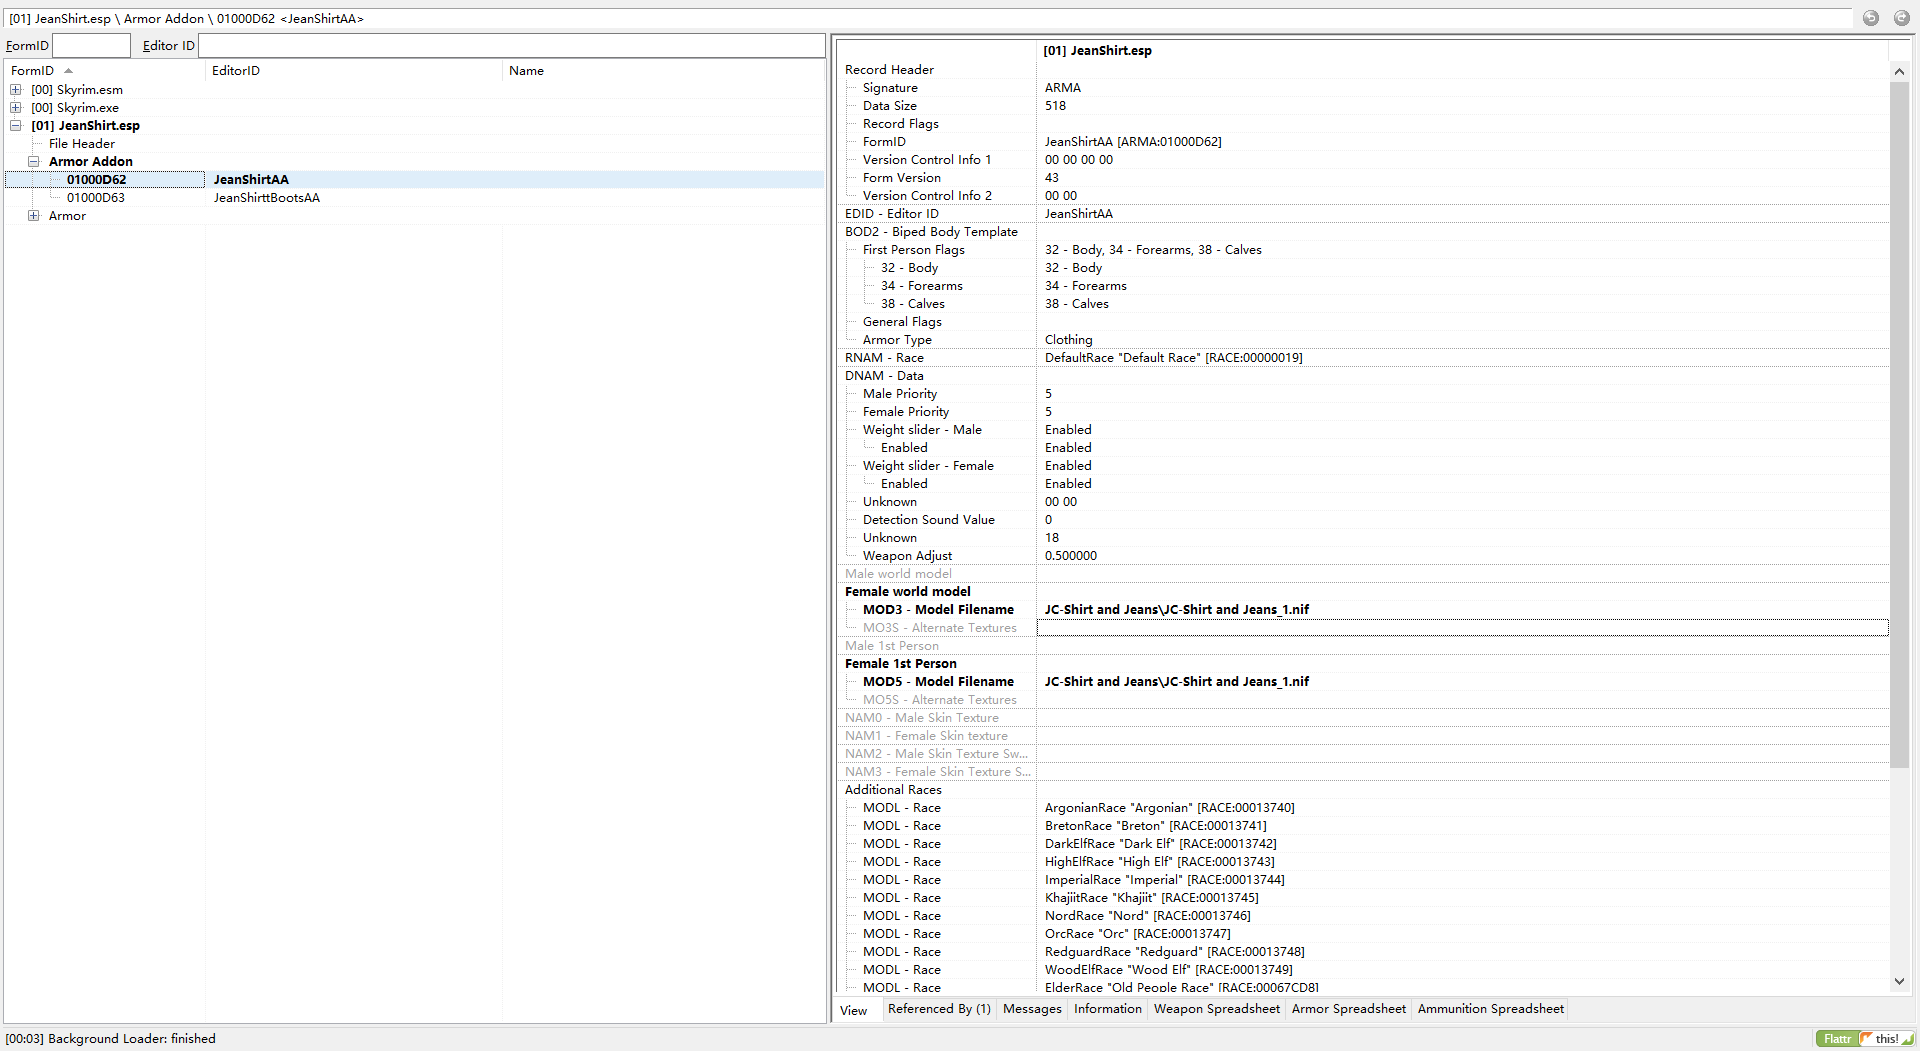The image size is (1920, 1051).
Task: Click the record view scrollbar down arrow
Action: pyautogui.click(x=1899, y=982)
